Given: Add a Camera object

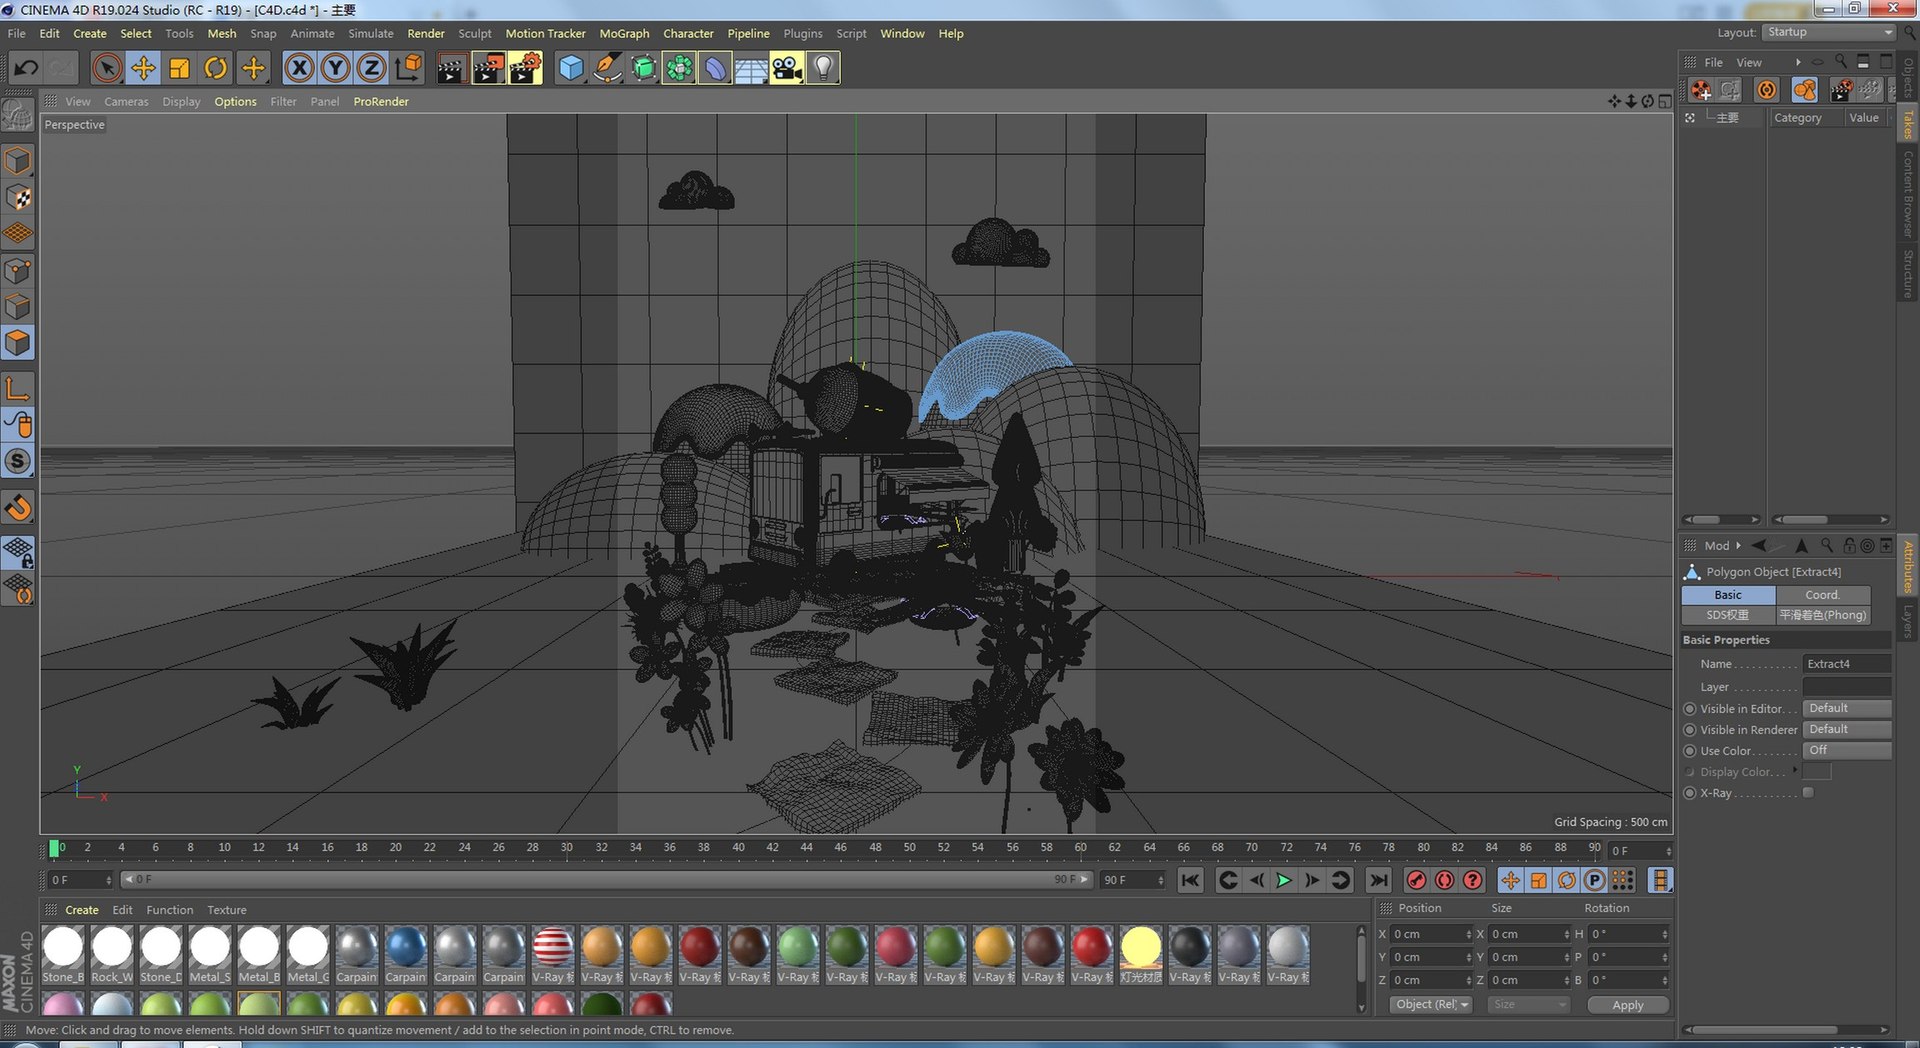Looking at the screenshot, I should click(787, 68).
